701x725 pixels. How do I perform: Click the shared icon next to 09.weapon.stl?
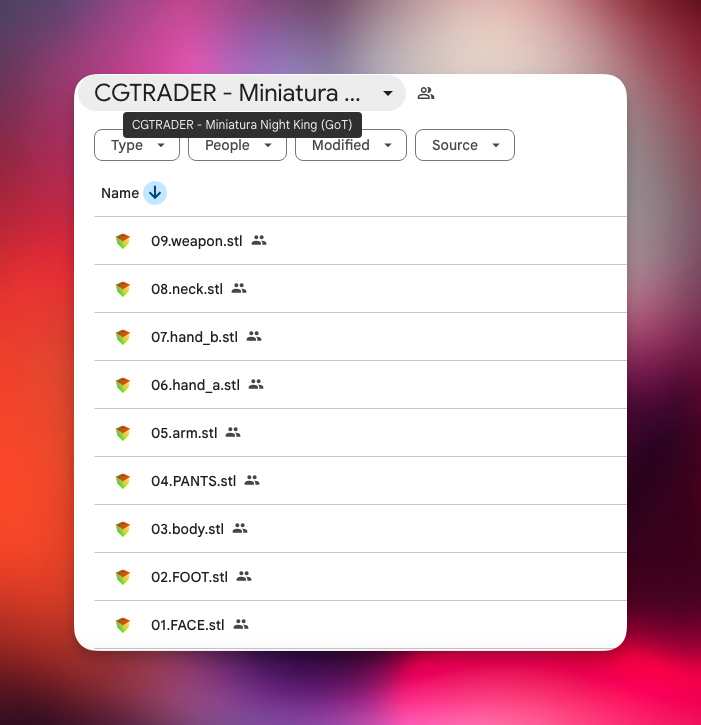coord(259,240)
